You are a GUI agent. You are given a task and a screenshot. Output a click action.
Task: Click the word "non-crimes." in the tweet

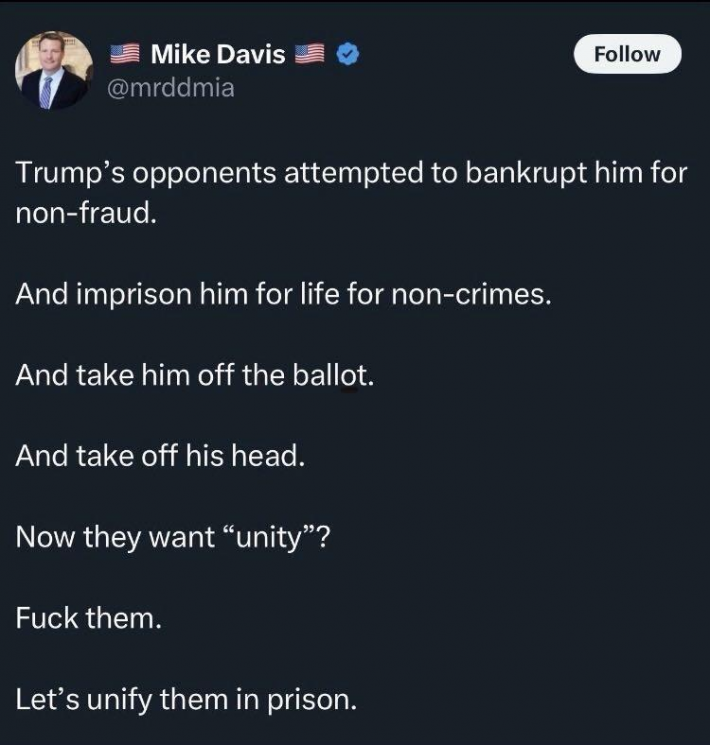coord(478,296)
